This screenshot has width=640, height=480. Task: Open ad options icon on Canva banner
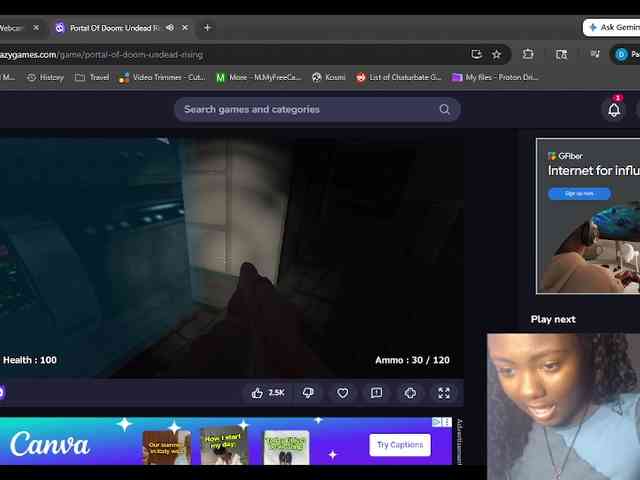tap(448, 422)
